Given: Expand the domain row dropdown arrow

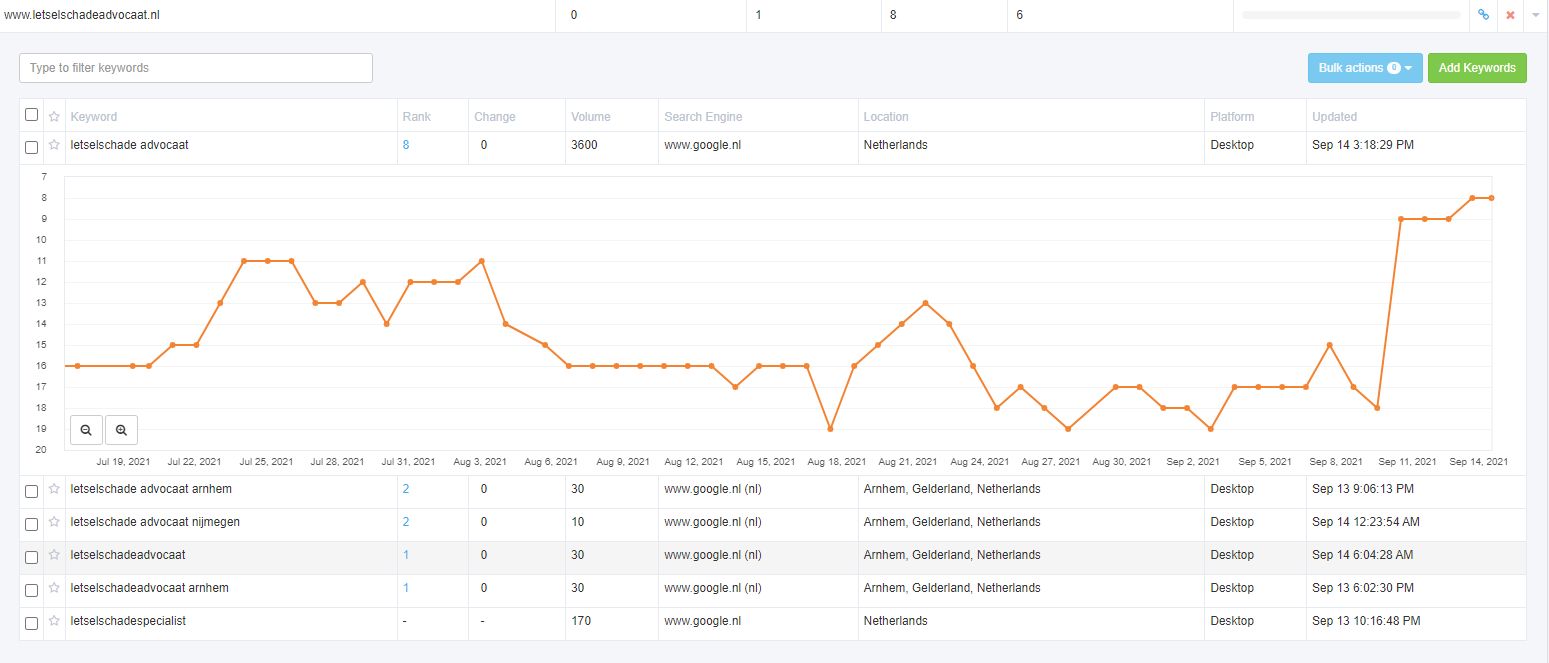Looking at the screenshot, I should 1536,15.
